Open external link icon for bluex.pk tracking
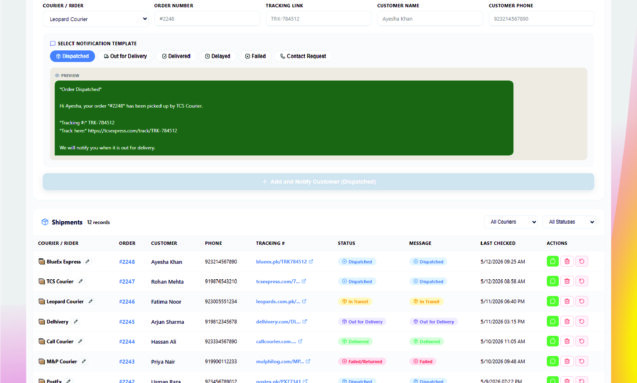This screenshot has height=383, width=637. pyautogui.click(x=311, y=262)
